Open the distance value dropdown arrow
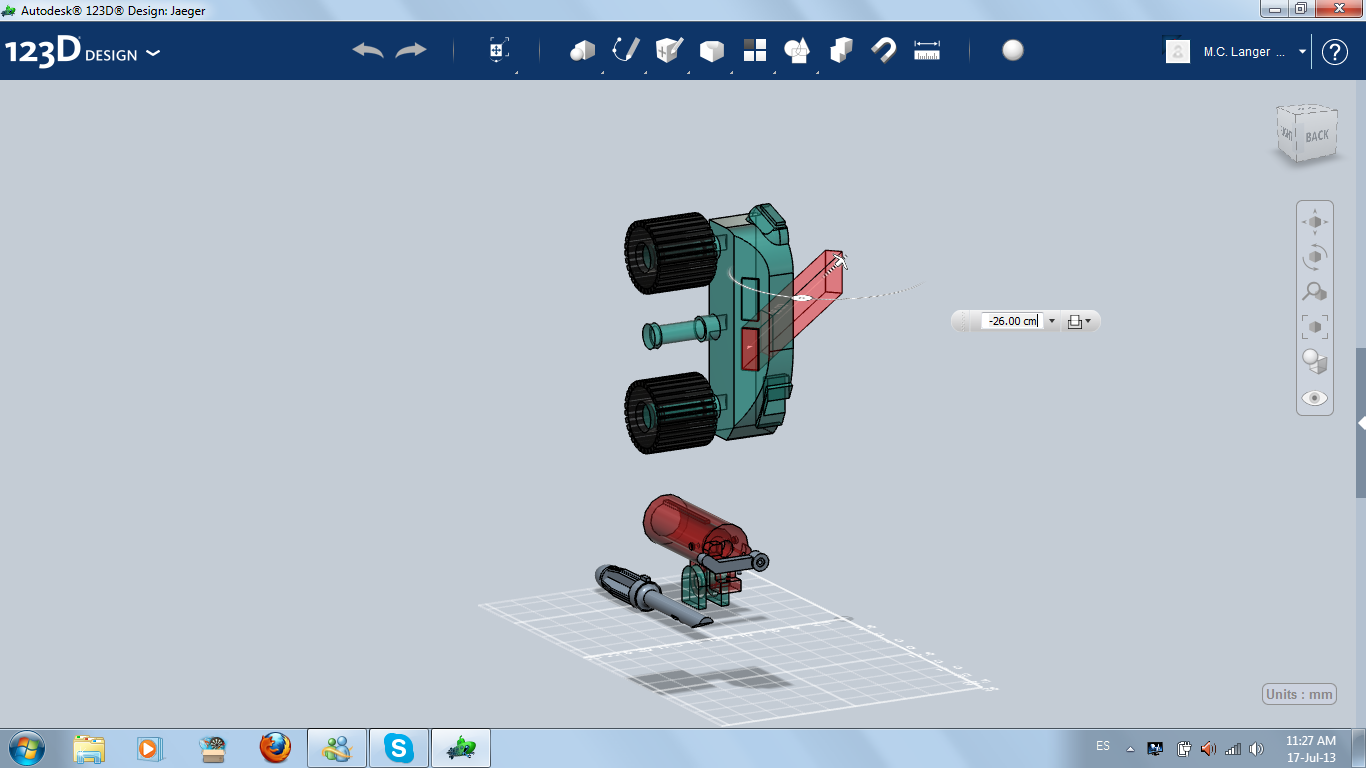This screenshot has width=1366, height=768. pos(1051,321)
